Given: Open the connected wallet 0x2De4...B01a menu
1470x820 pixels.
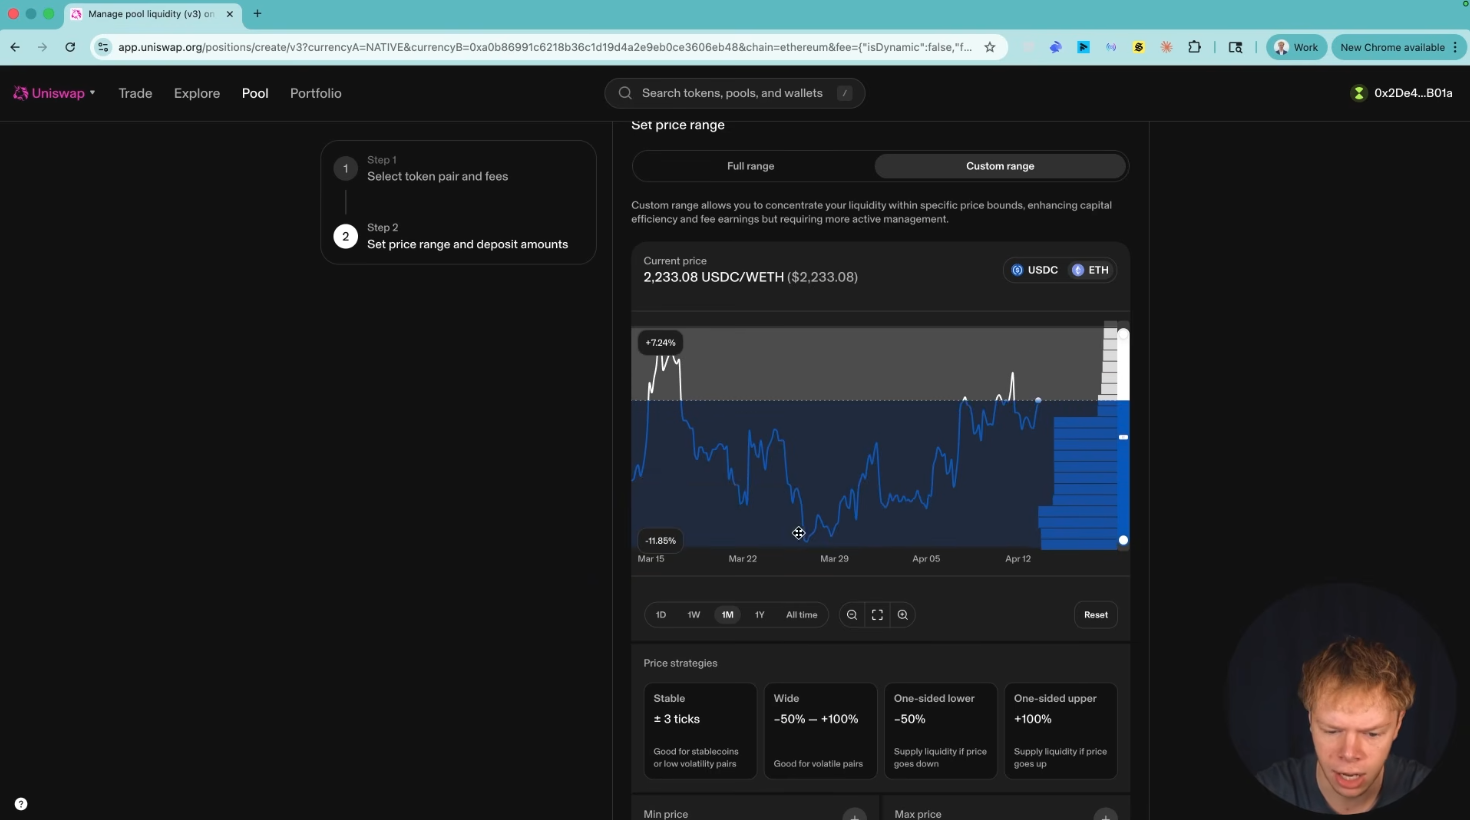Looking at the screenshot, I should 1402,93.
